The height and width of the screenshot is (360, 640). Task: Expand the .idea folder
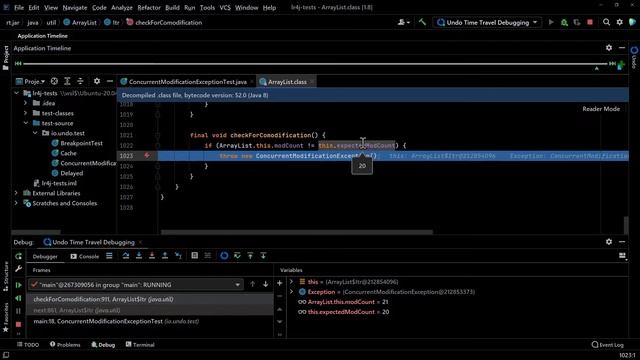[x=25, y=103]
